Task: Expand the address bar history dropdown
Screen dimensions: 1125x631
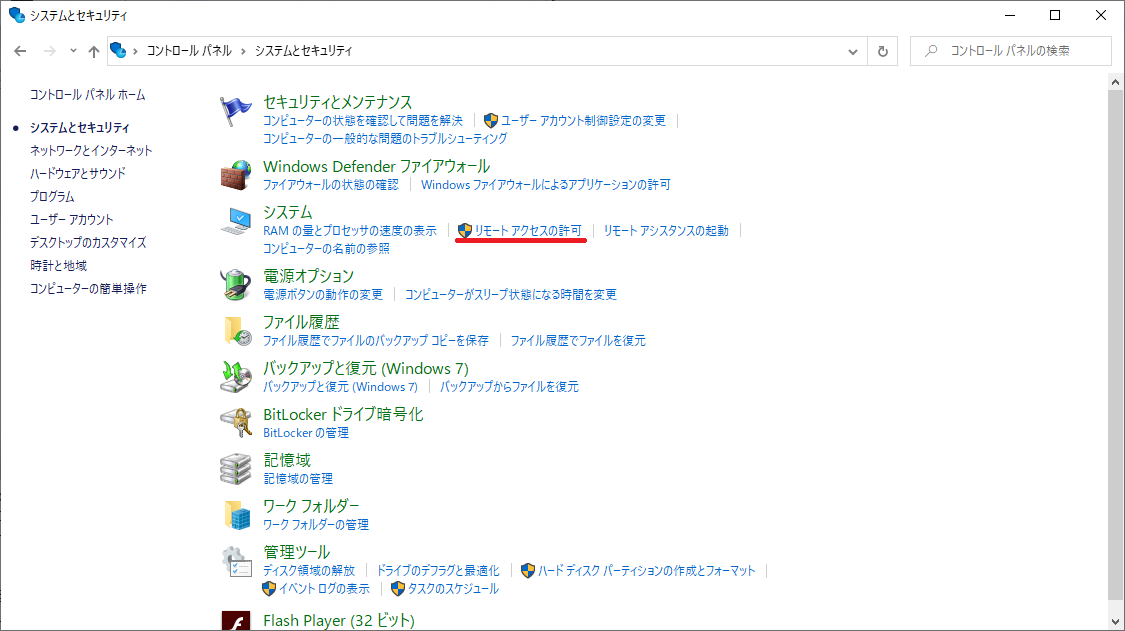Action: [852, 51]
